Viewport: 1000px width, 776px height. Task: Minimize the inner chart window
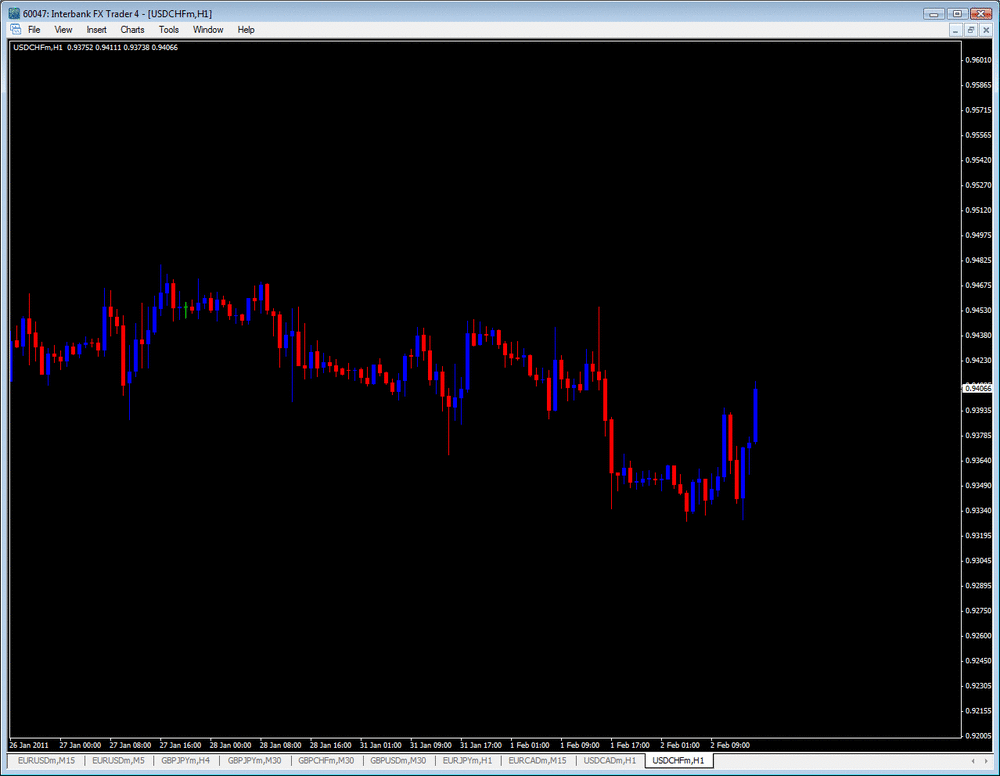(x=955, y=30)
